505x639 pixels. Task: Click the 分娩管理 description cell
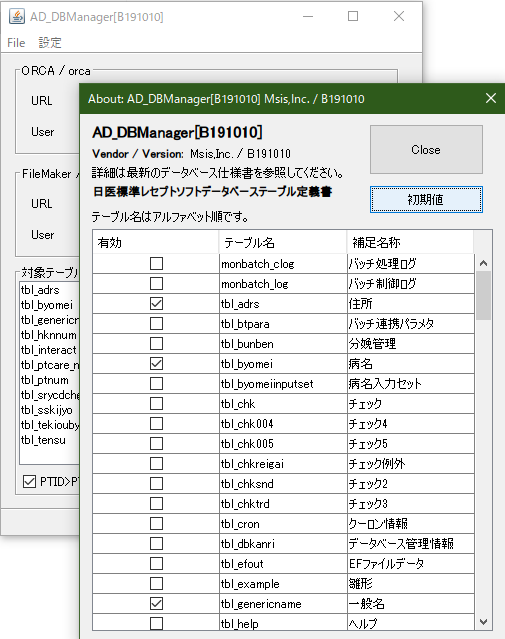coord(411,344)
